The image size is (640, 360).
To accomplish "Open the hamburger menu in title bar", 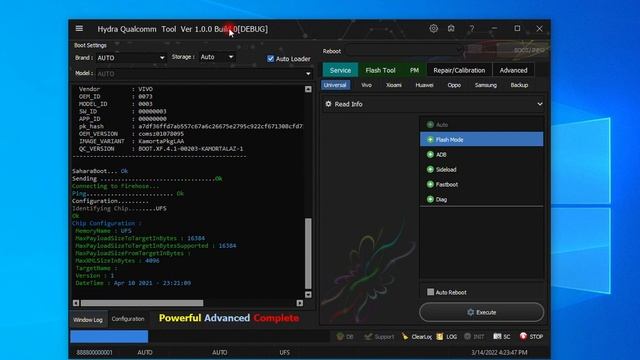I will (79, 28).
